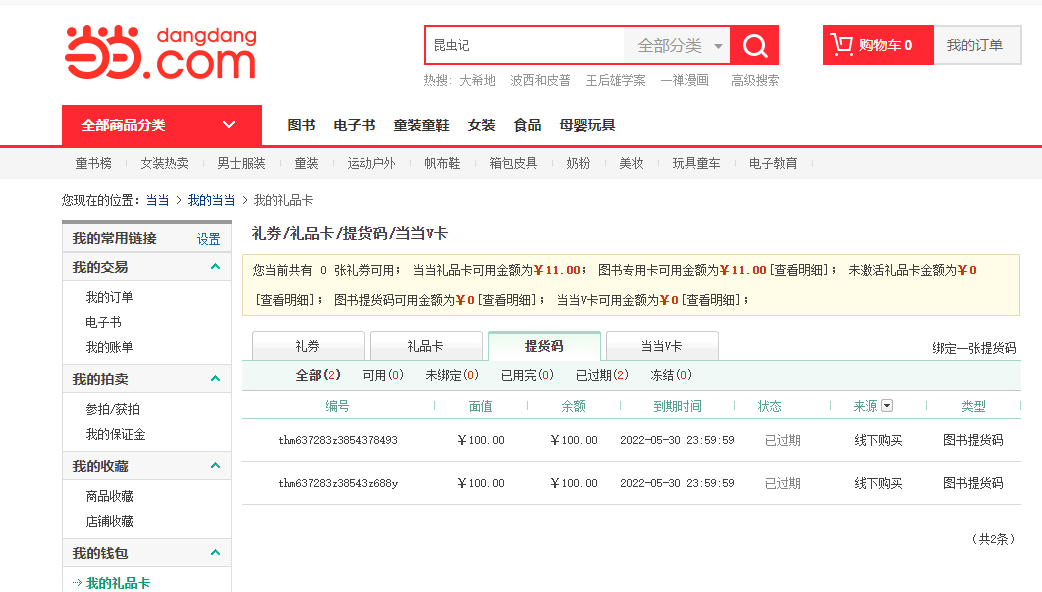The height and width of the screenshot is (592, 1042).
Task: Open hot search 一禅漫画
Action: coord(684,80)
